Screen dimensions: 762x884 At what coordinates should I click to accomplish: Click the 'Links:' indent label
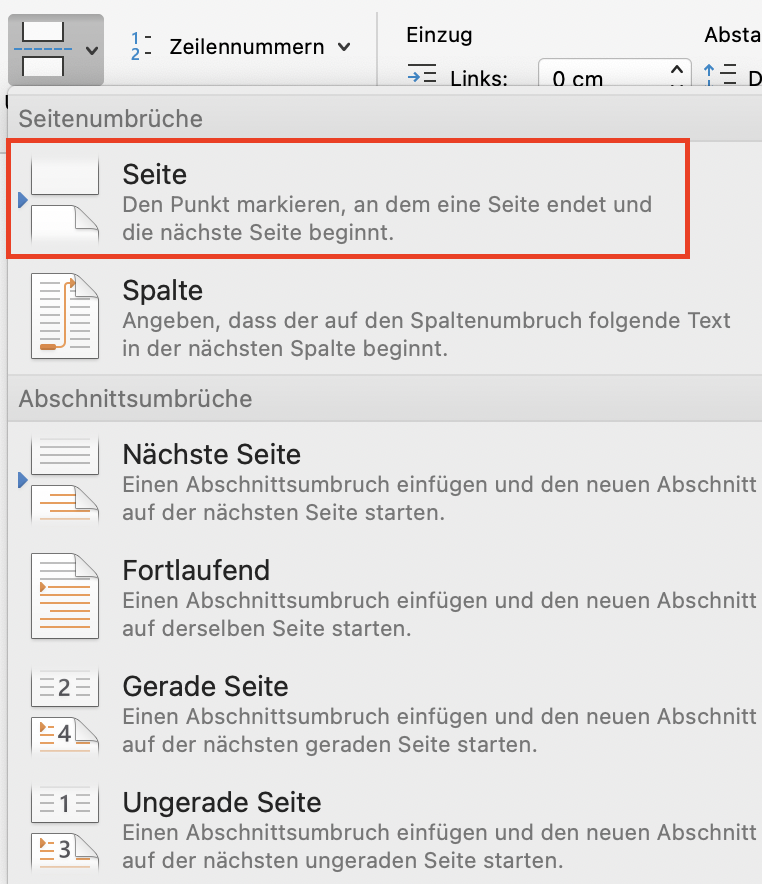(479, 78)
